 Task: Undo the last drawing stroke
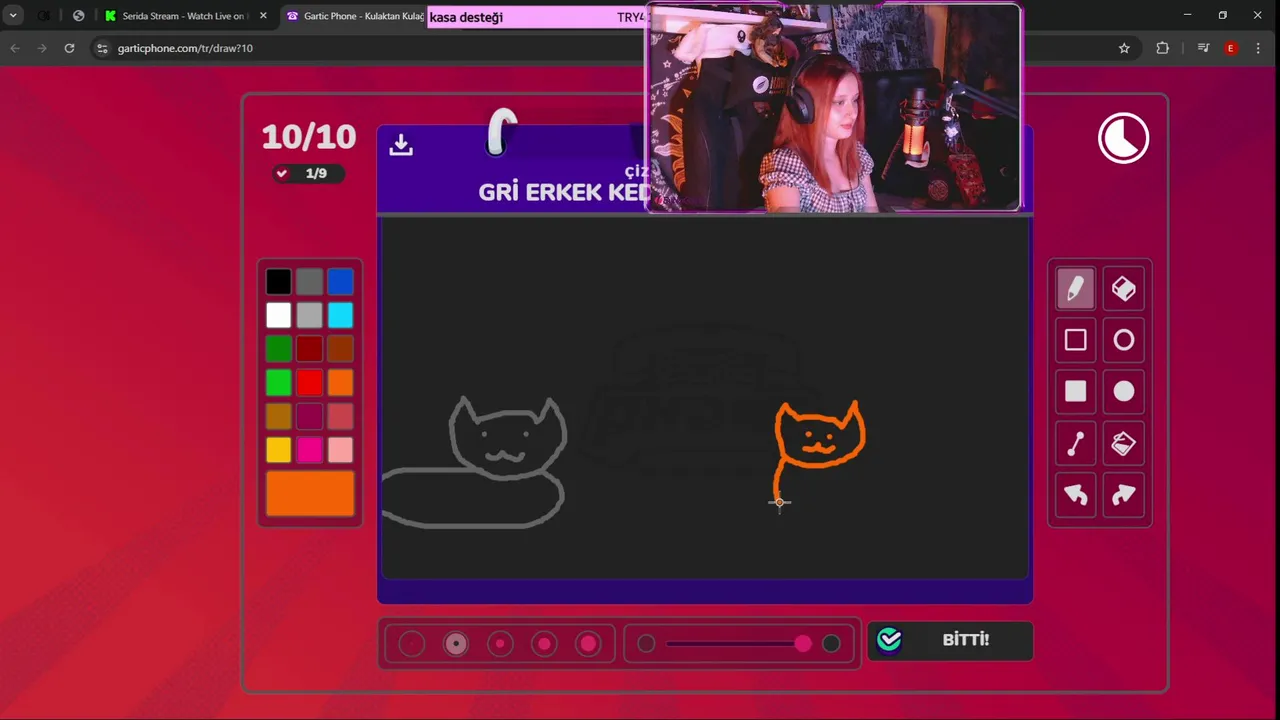1075,495
